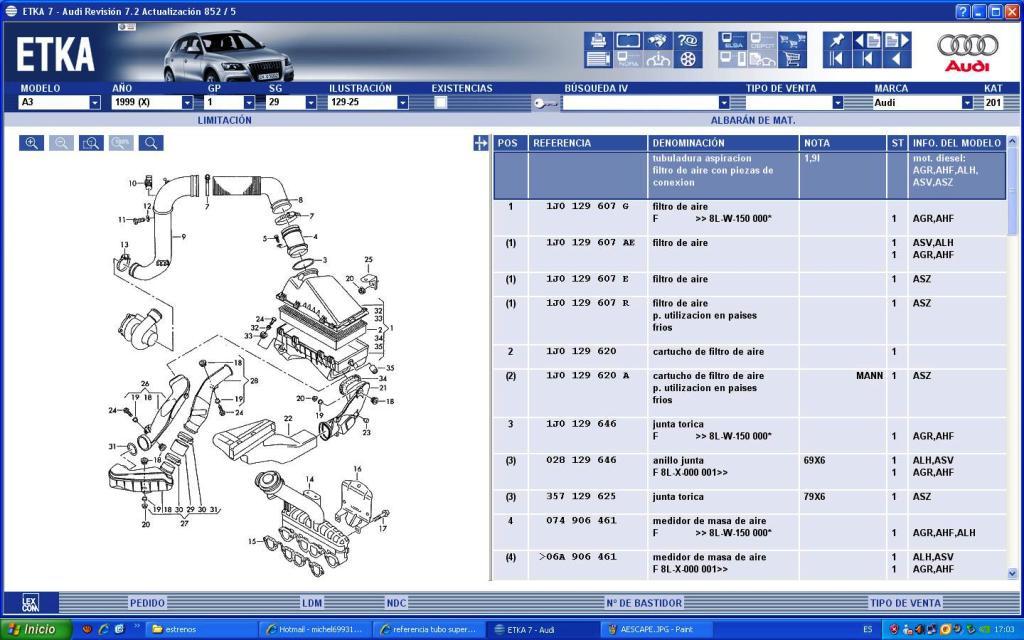This screenshot has height=640, width=1024.
Task: Click the ES language indicator in taskbar
Action: 867,630
